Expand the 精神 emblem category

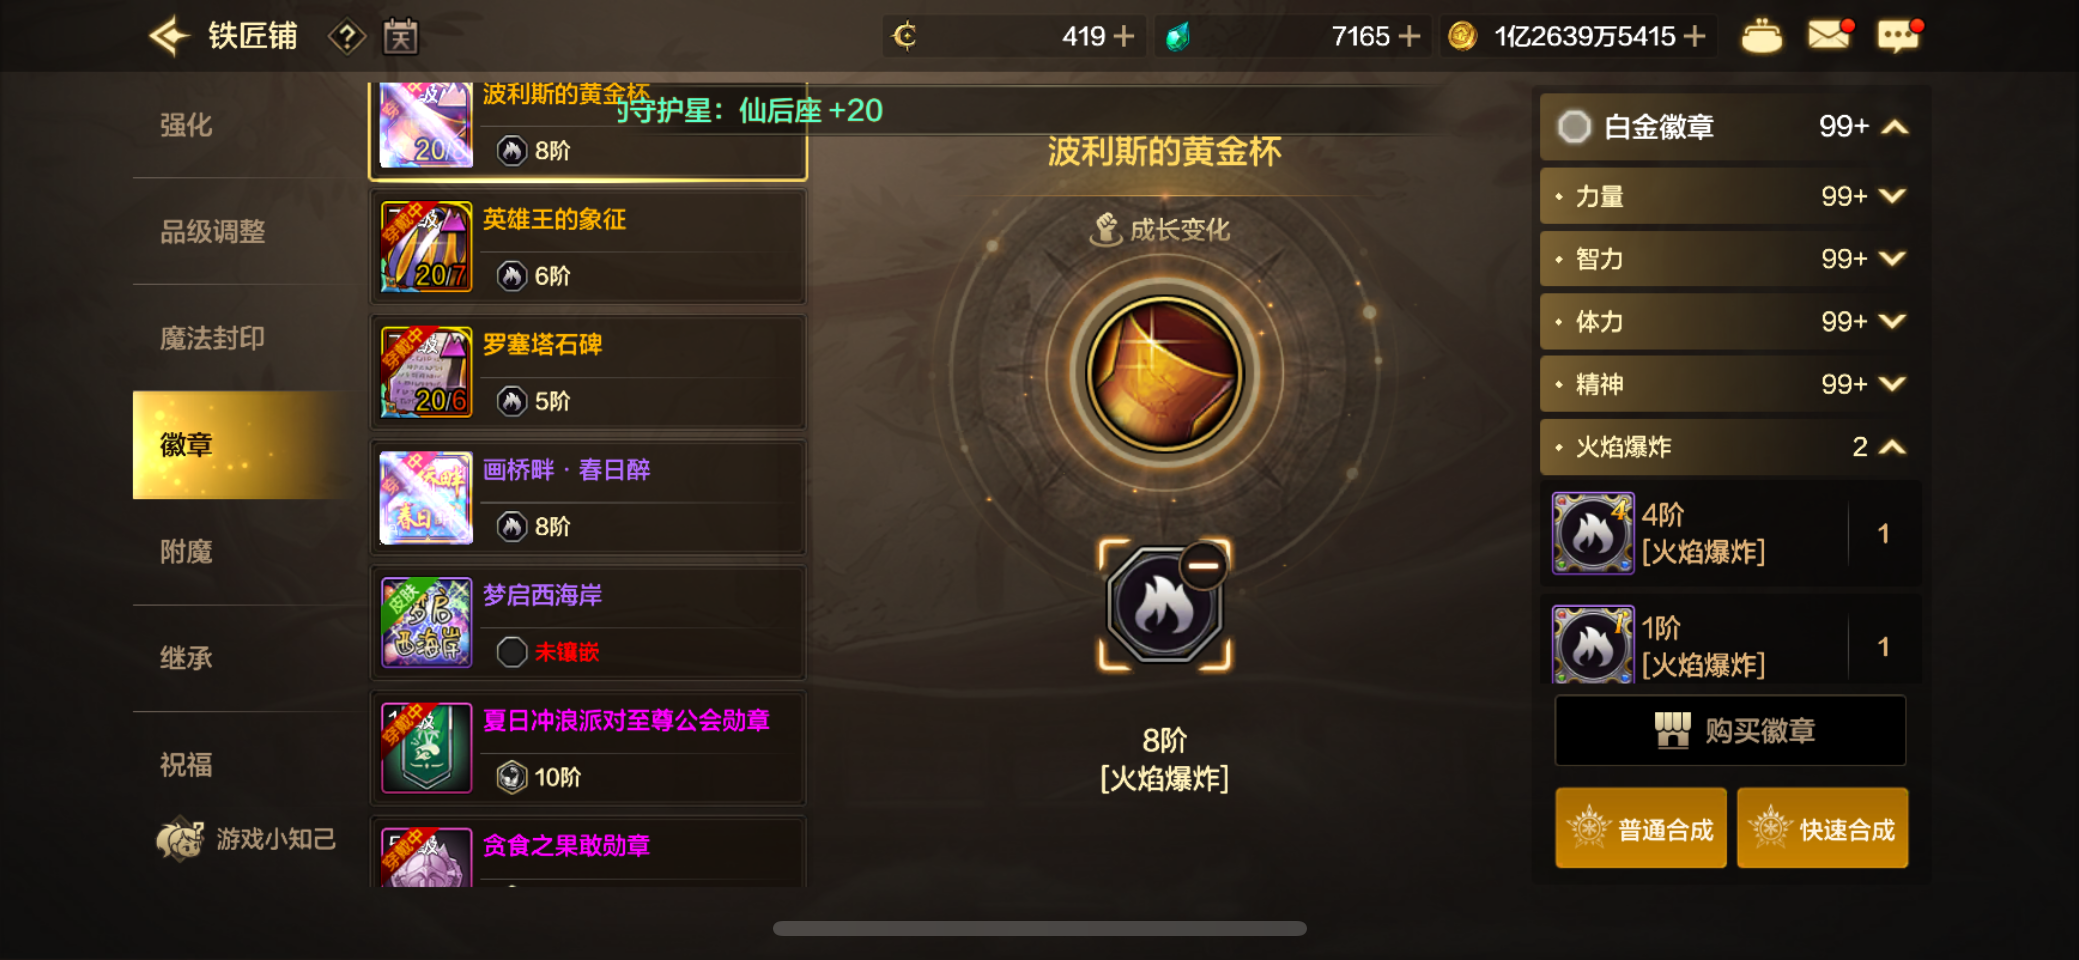coord(1725,384)
